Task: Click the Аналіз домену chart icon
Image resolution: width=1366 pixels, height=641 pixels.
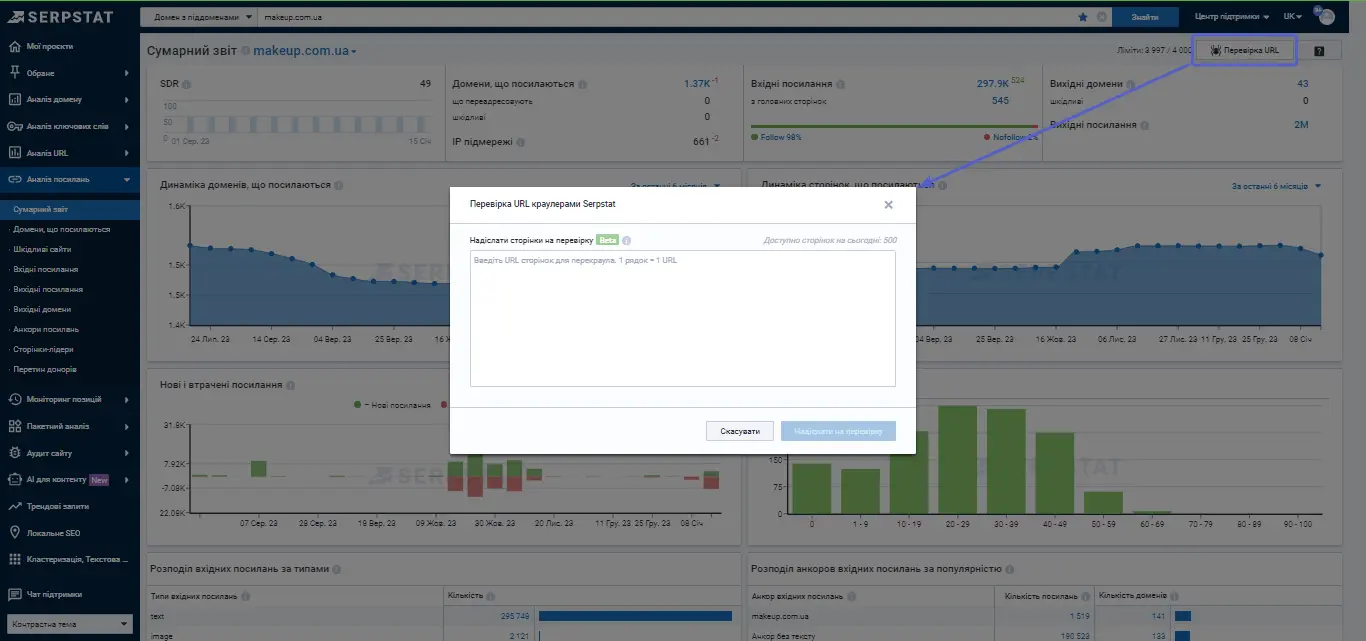Action: click(14, 100)
